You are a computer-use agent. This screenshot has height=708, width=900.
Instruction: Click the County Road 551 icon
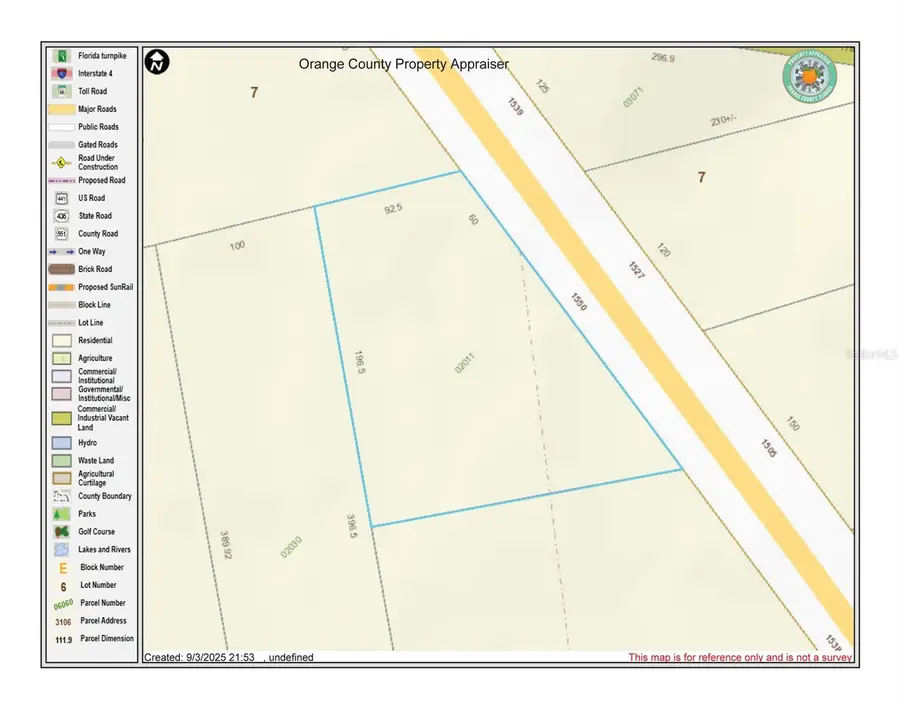click(x=62, y=234)
